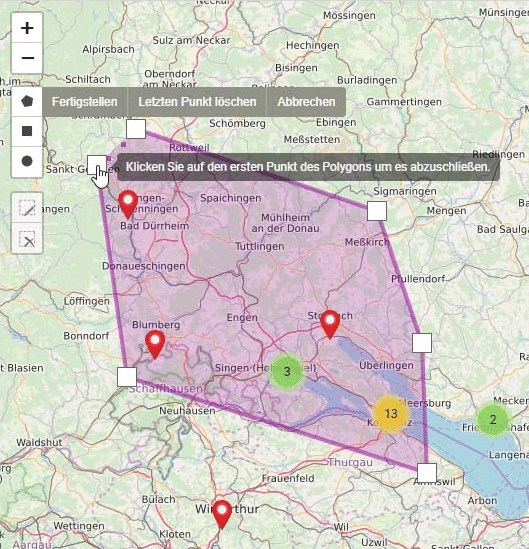Expand the yellow cluster of 13 at Konstanz
Screen dimensions: 529x549
391,414
